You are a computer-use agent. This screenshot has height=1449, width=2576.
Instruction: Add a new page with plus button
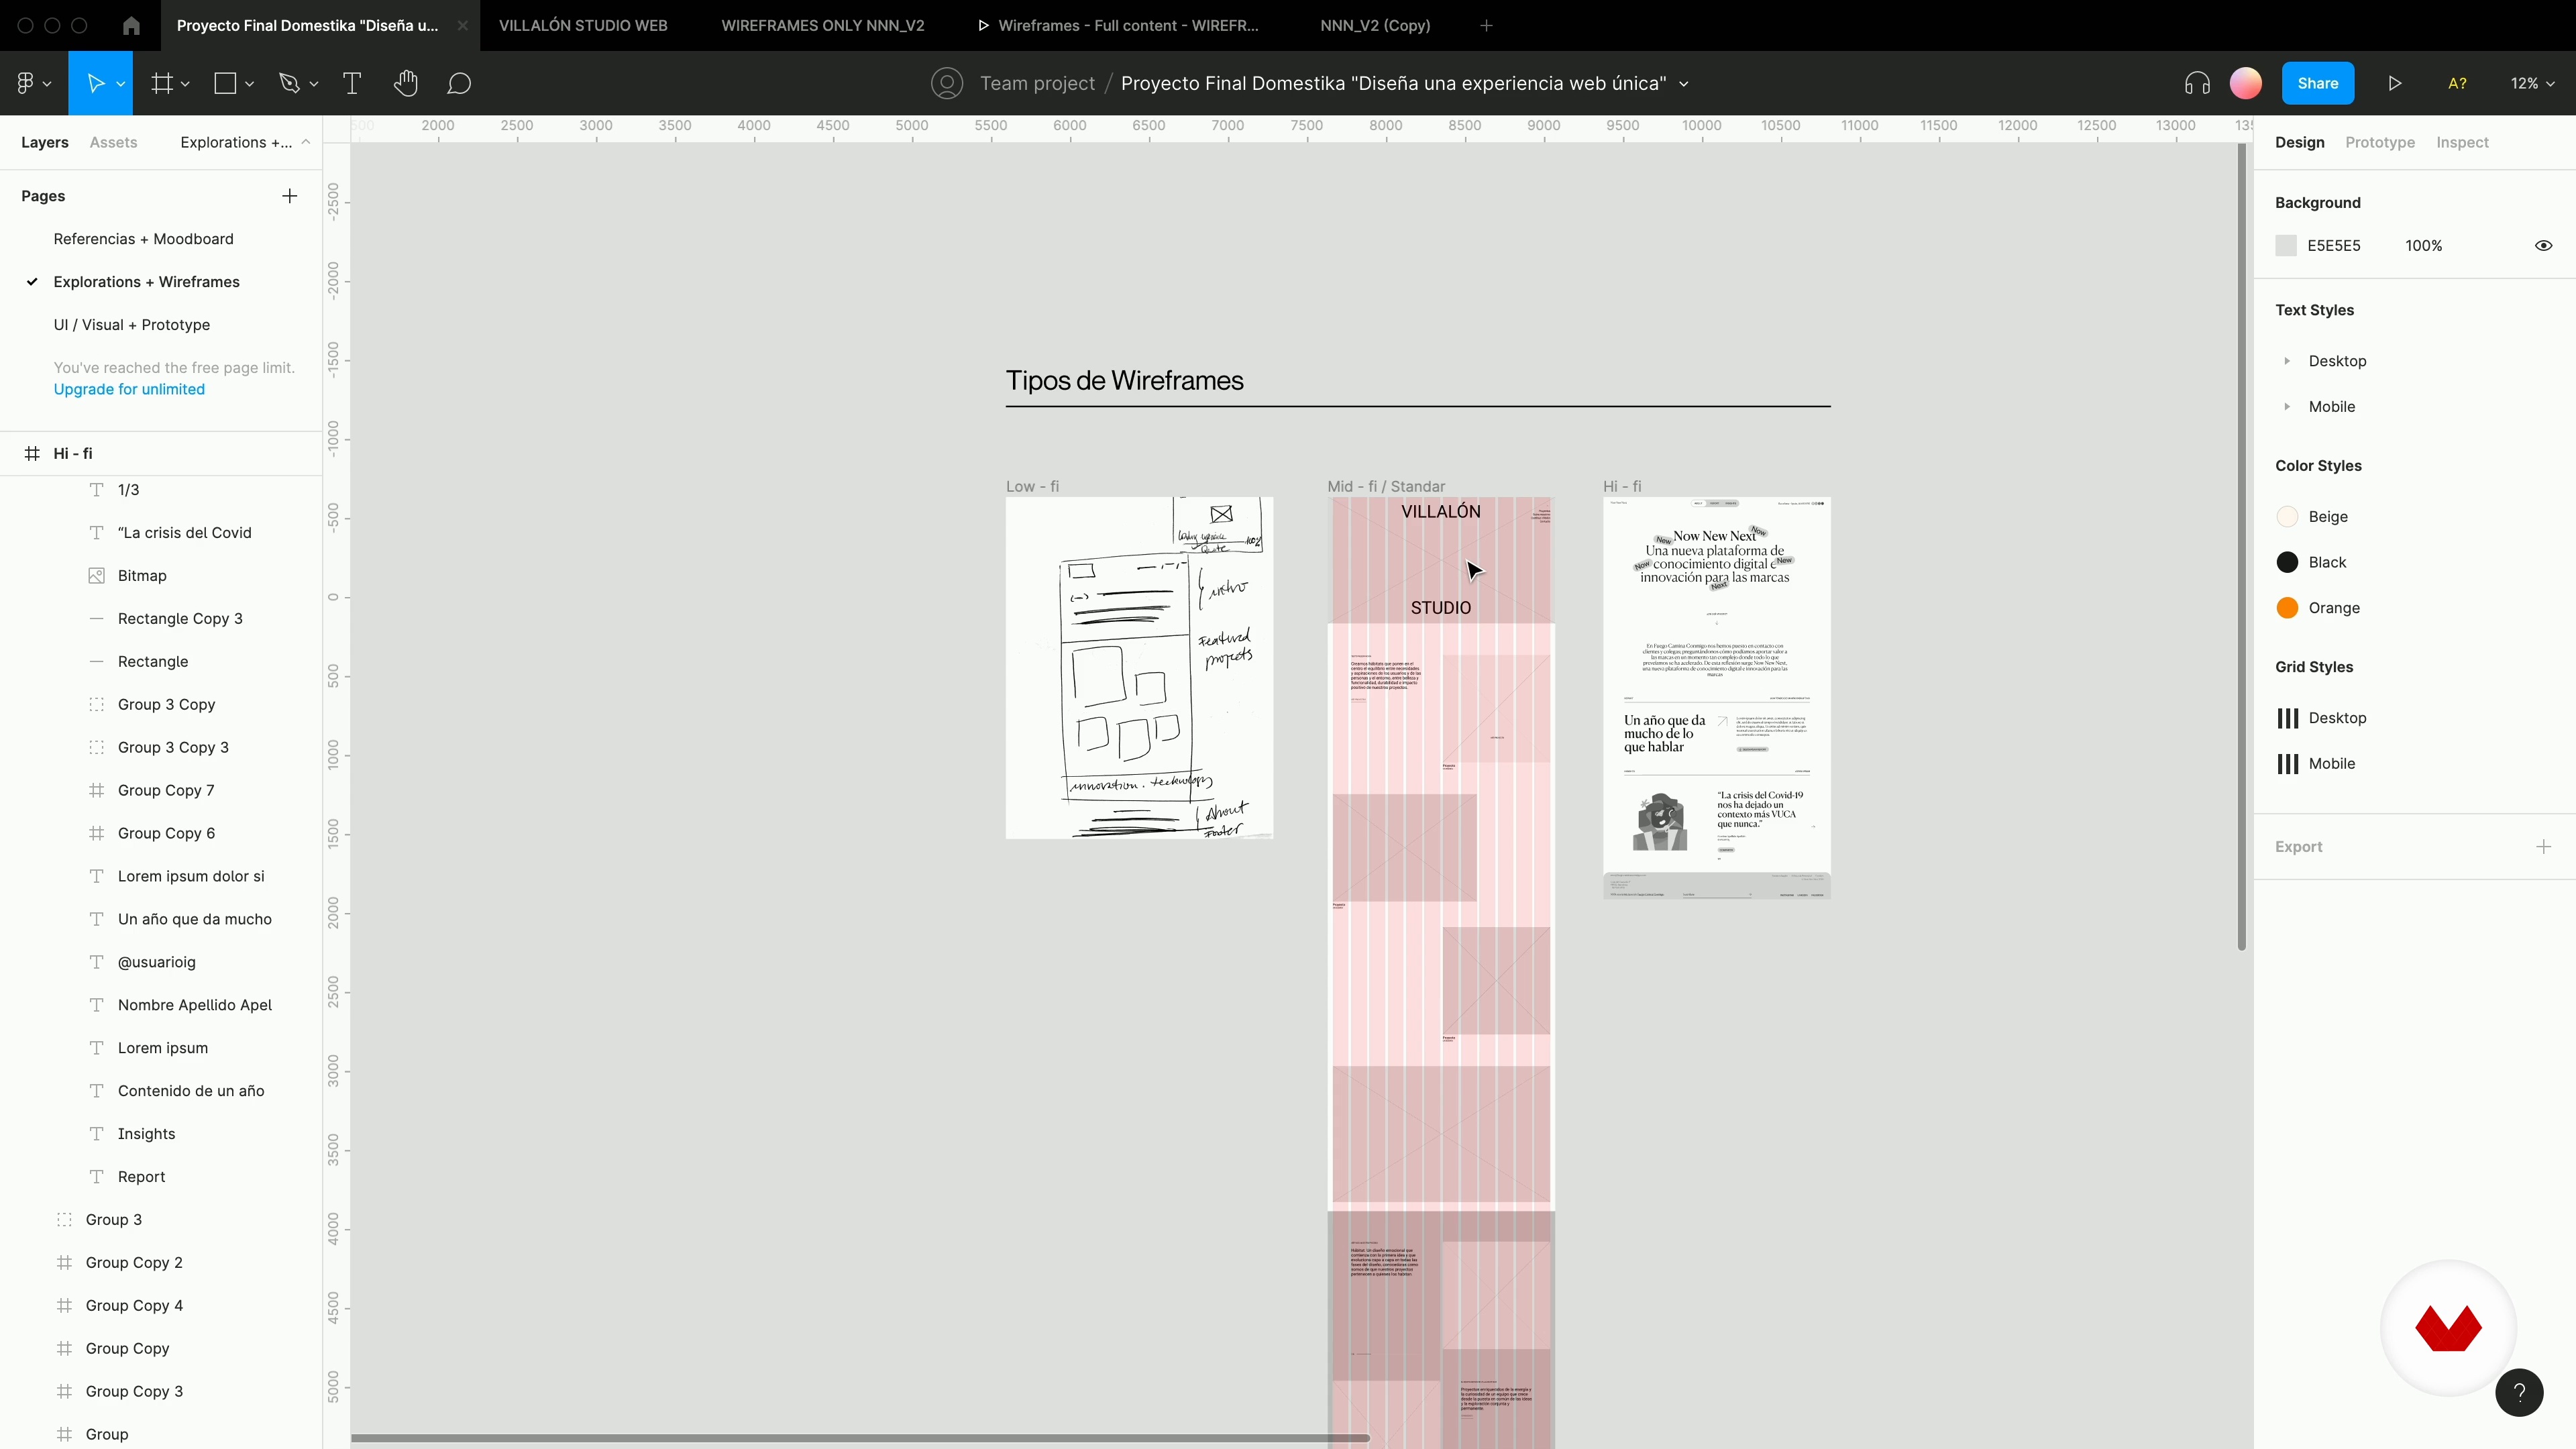[x=290, y=196]
